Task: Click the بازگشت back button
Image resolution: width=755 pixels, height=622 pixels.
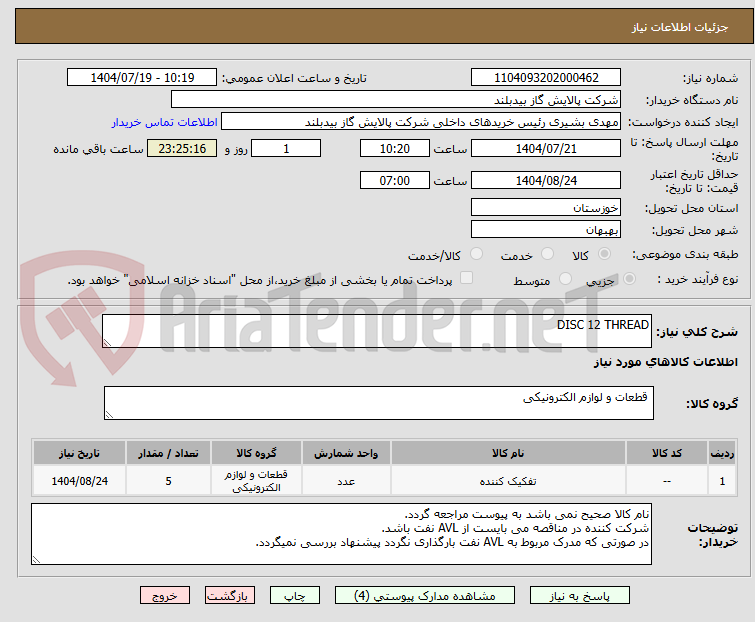Action: 230,596
